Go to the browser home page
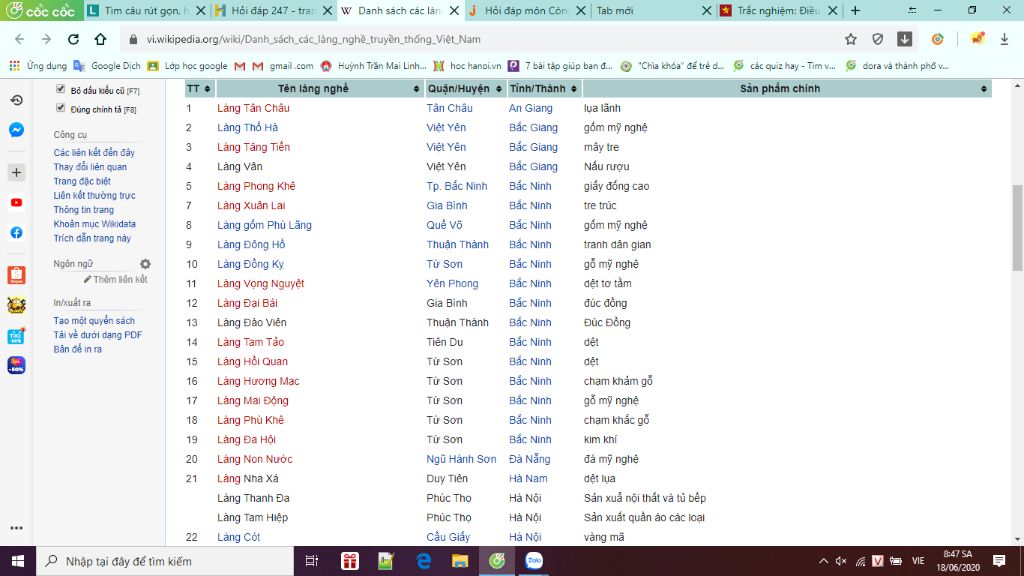The width and height of the screenshot is (1024, 576). coord(100,39)
